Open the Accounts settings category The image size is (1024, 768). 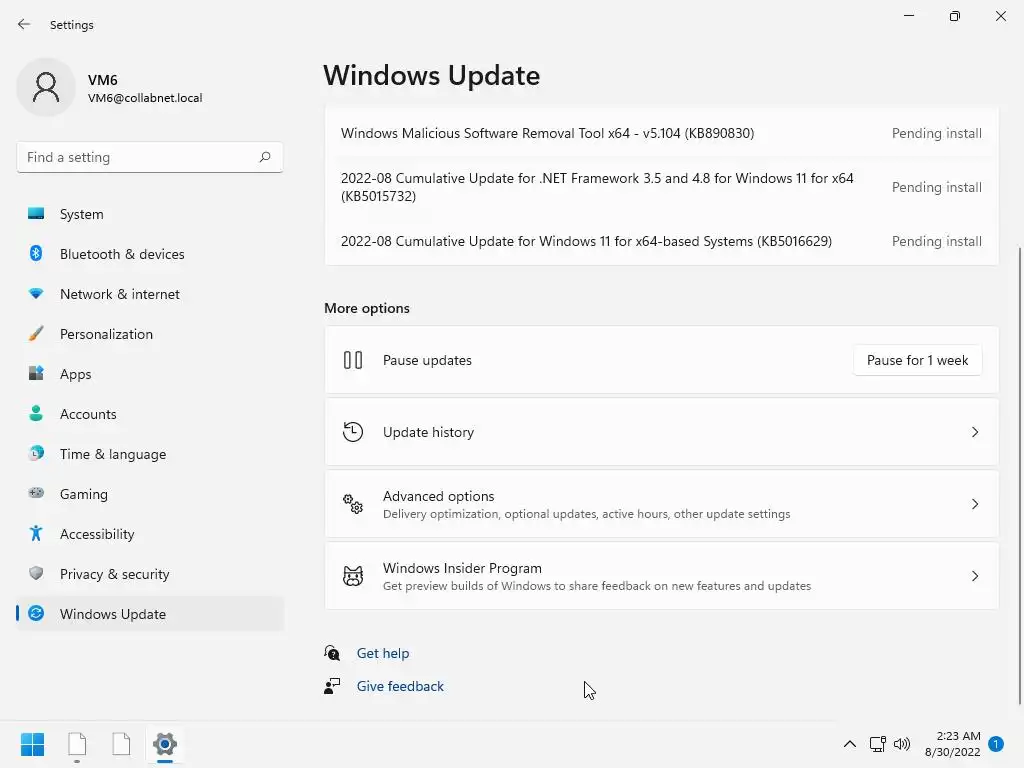click(x=88, y=414)
